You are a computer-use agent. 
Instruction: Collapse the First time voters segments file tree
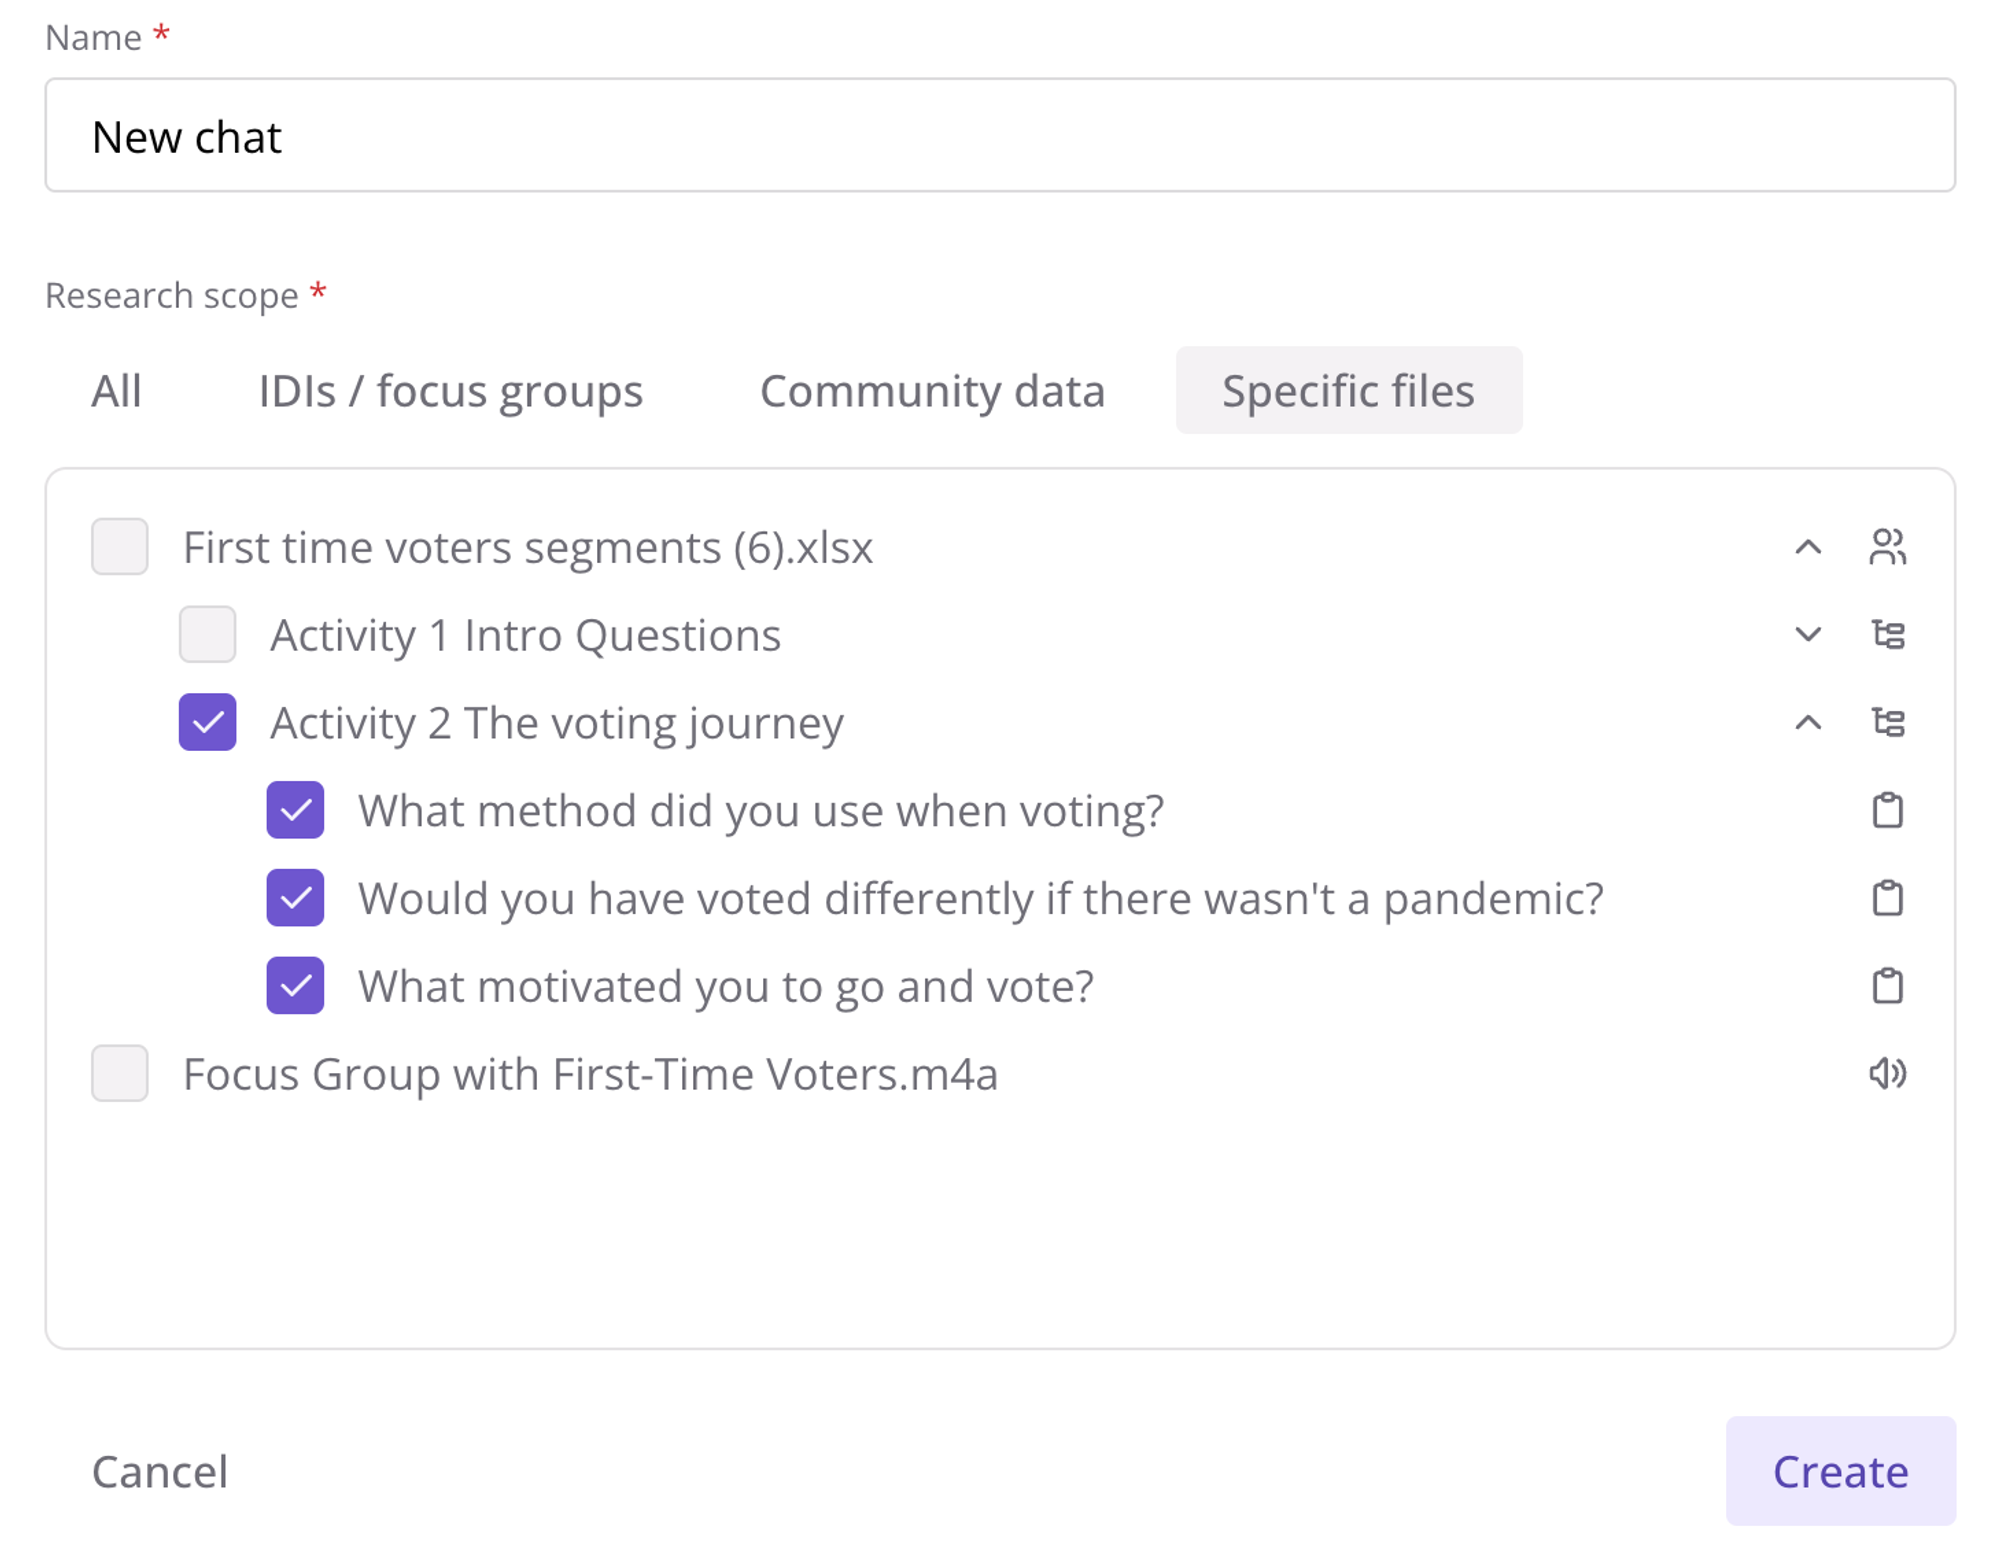click(1808, 547)
